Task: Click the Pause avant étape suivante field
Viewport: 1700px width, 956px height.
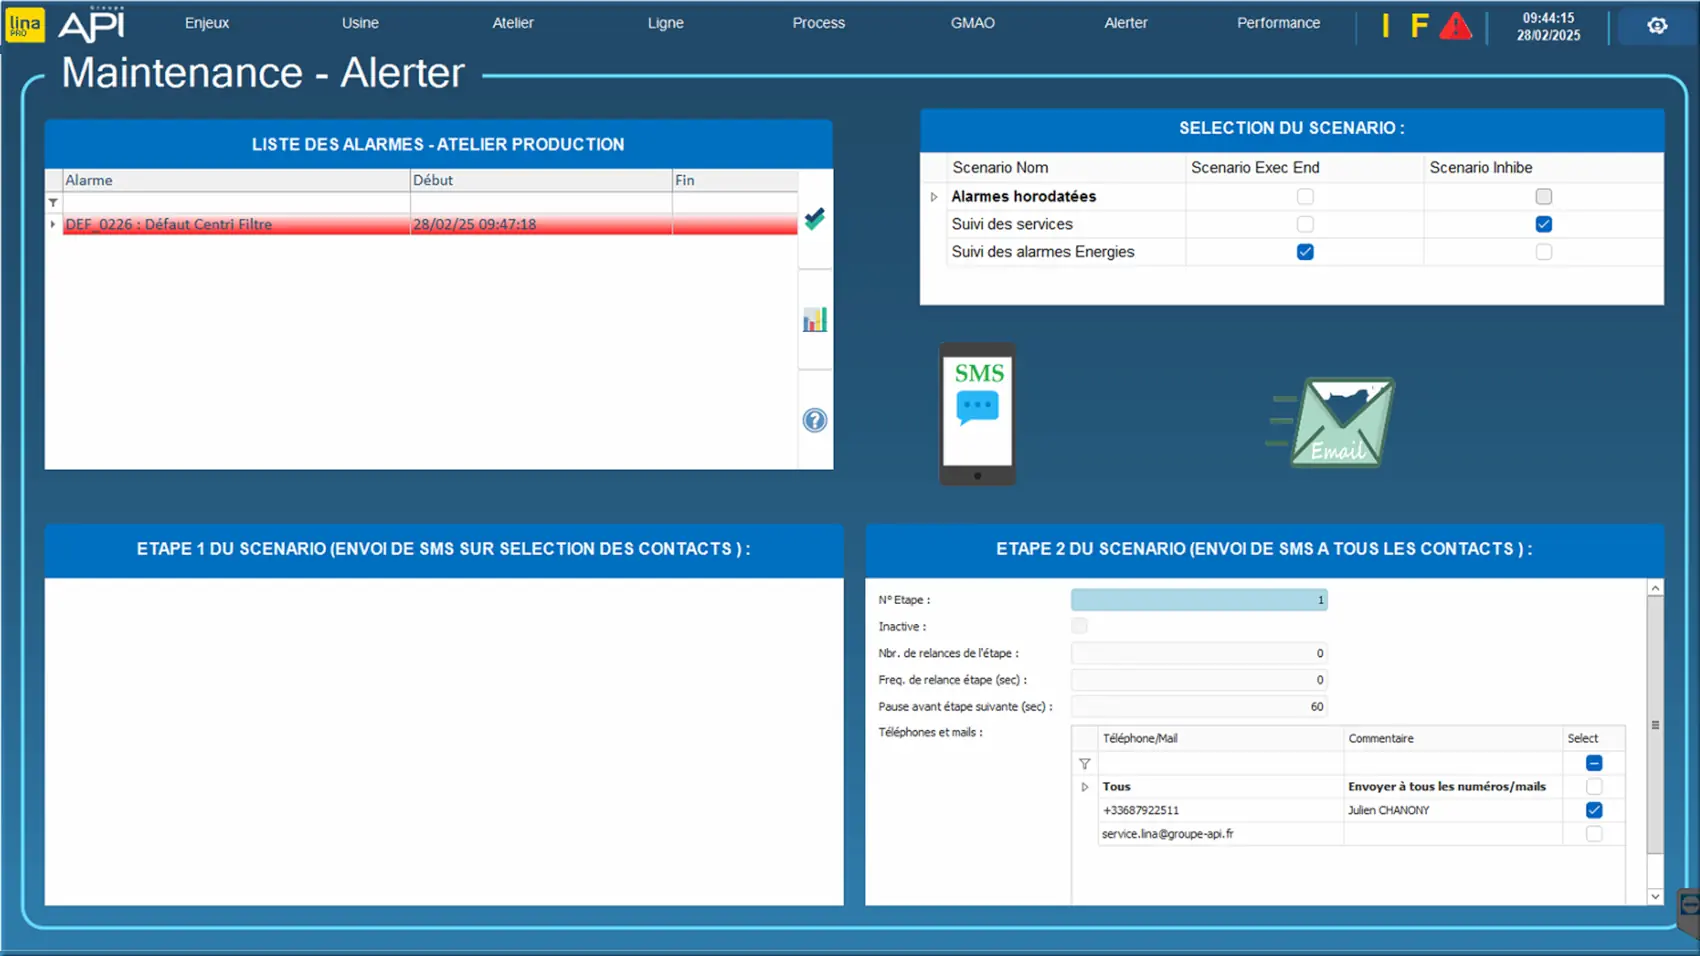Action: [1198, 706]
